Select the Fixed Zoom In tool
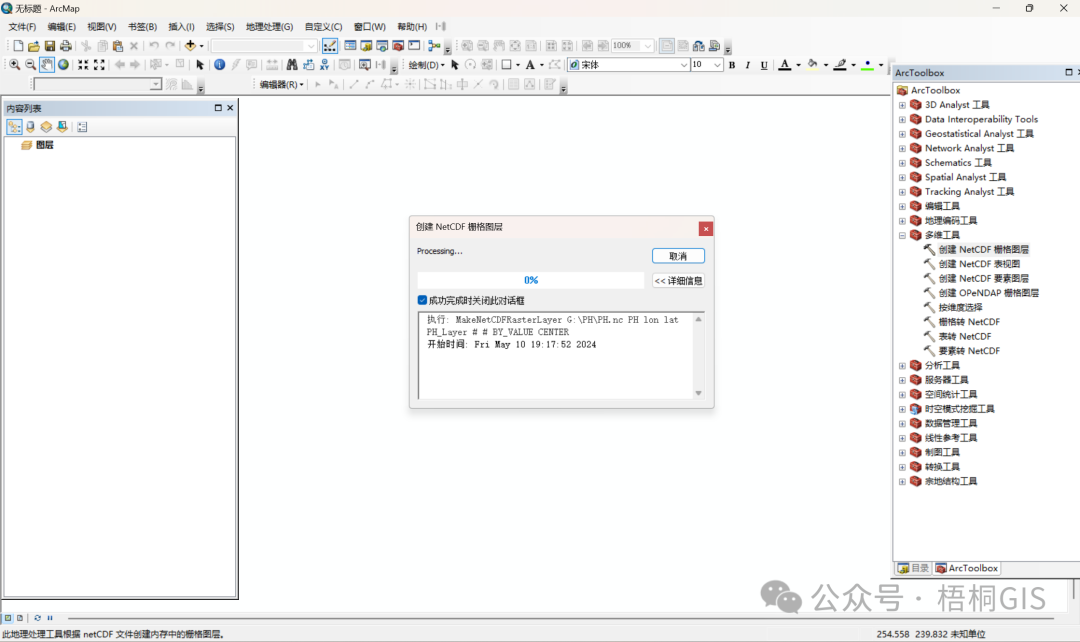 pos(83,65)
